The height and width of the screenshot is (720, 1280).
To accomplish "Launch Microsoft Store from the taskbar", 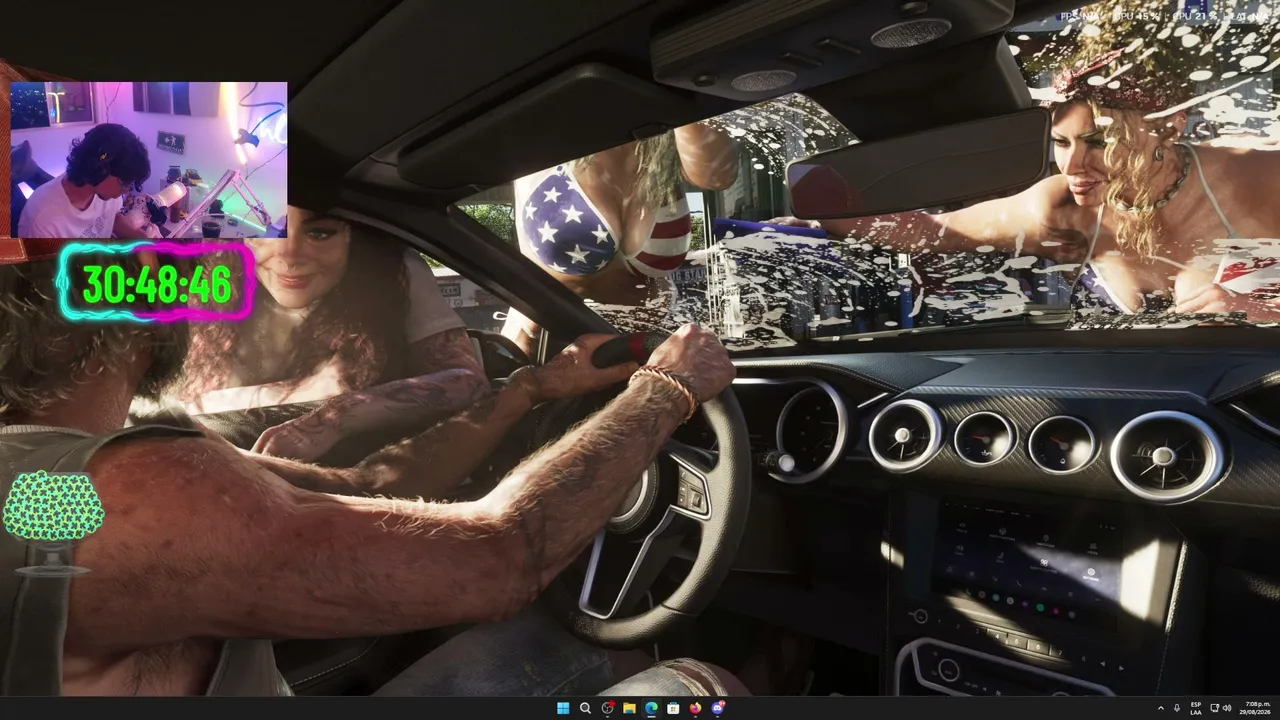I will pos(673,708).
